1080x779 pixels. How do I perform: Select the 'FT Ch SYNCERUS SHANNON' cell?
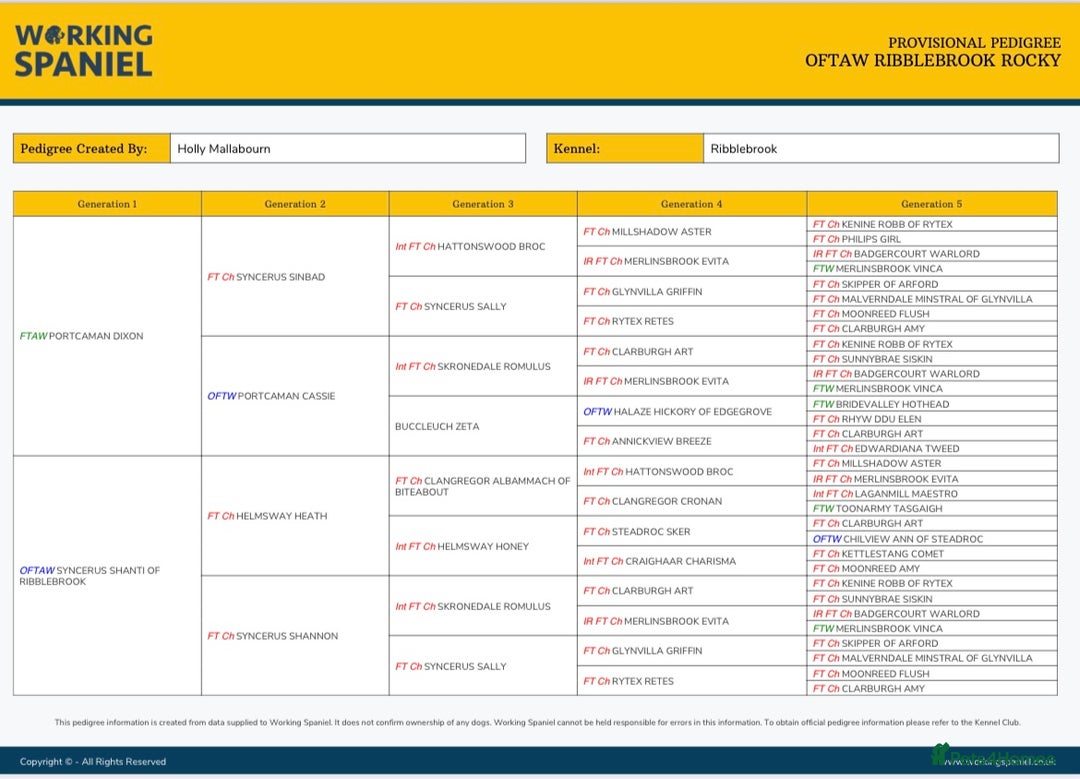click(295, 636)
